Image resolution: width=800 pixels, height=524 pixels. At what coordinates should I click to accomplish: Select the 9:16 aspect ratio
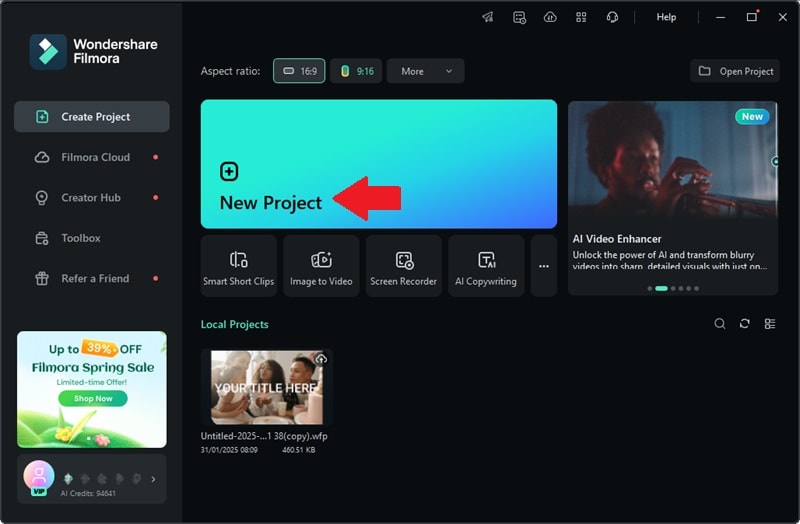(356, 71)
